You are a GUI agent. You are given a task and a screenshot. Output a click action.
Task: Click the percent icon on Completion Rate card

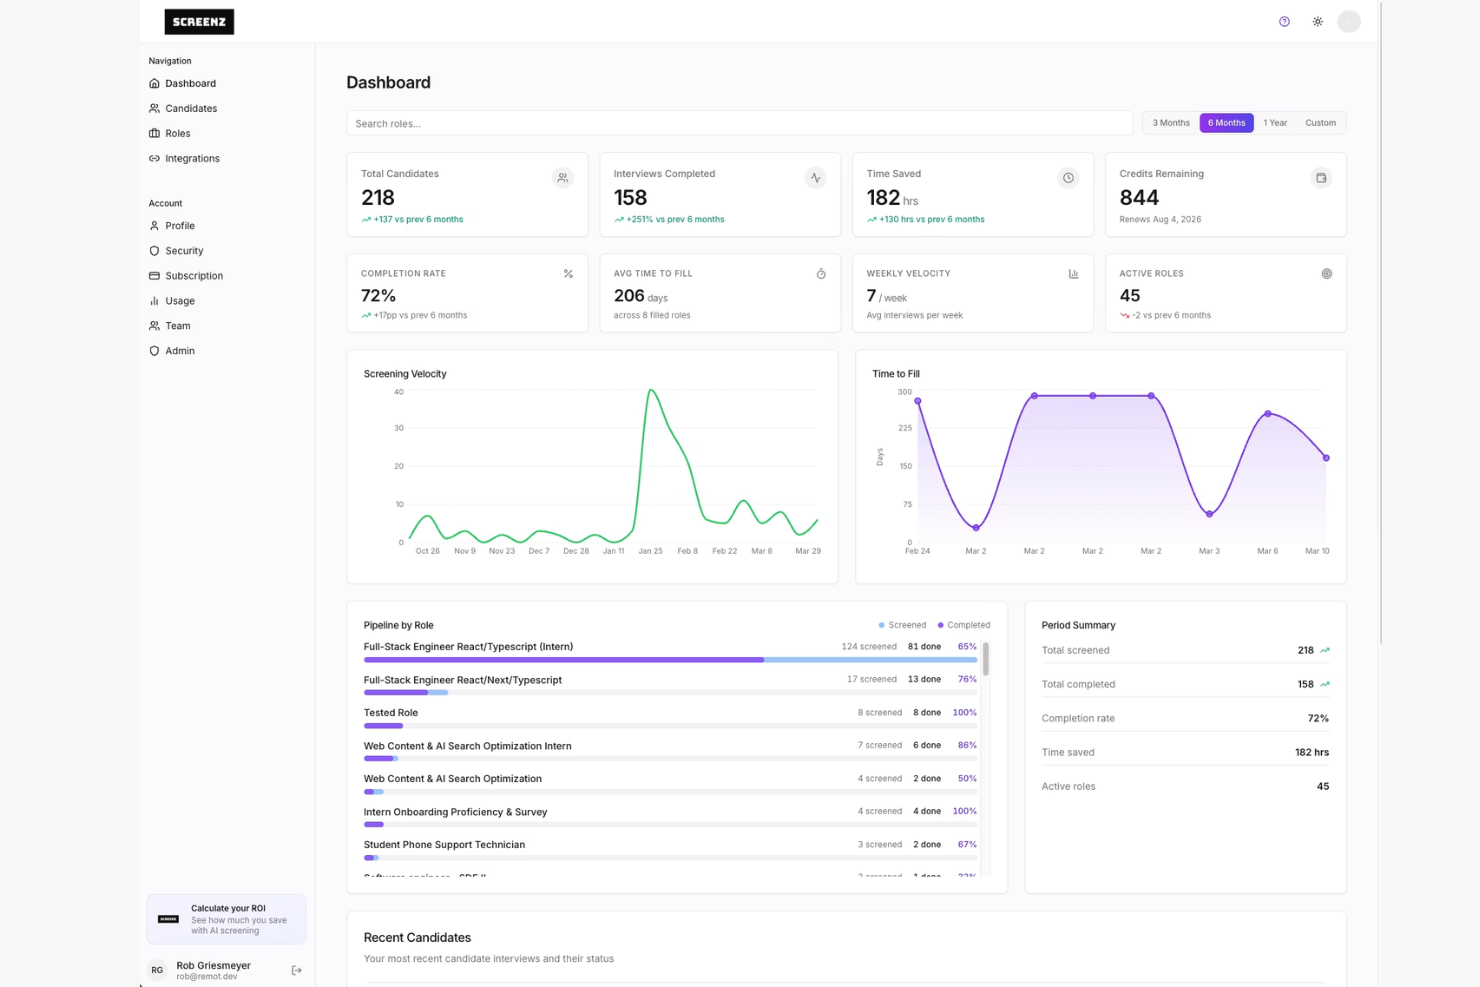(568, 274)
